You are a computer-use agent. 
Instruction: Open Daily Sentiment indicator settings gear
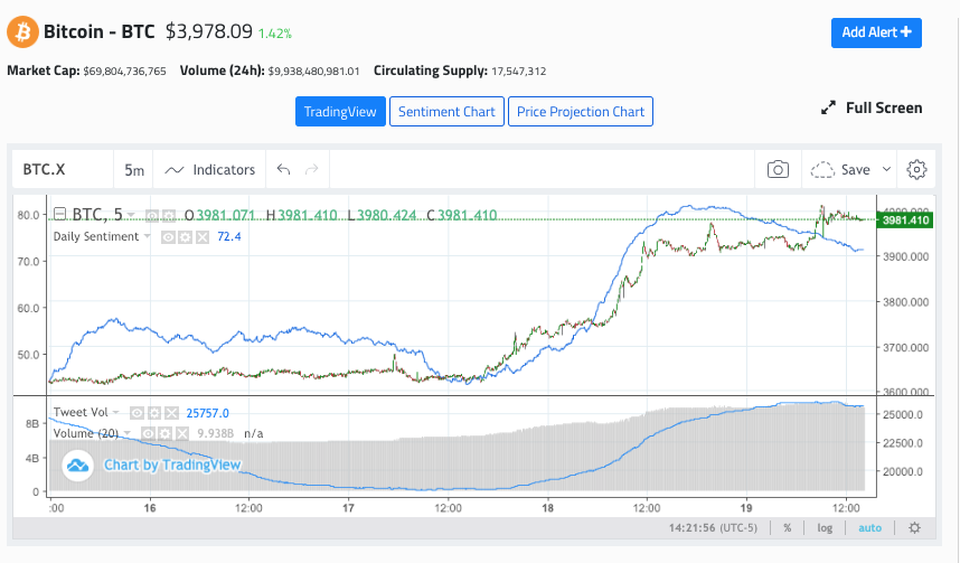point(185,237)
